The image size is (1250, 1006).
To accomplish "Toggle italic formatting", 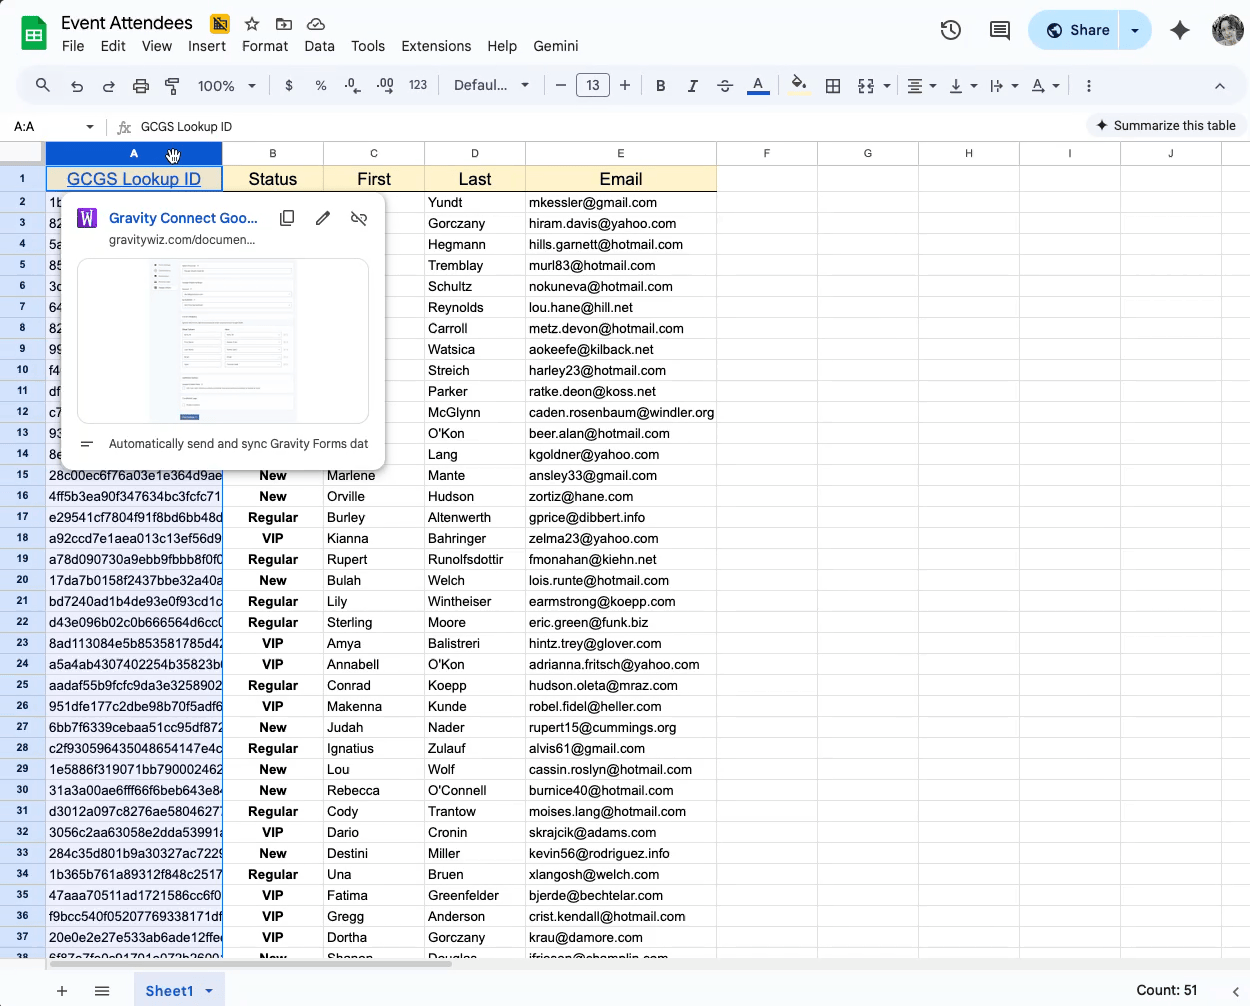I will 692,86.
